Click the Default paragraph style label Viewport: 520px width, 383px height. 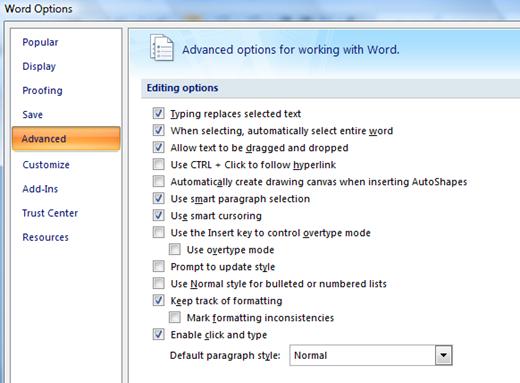pyautogui.click(x=225, y=356)
